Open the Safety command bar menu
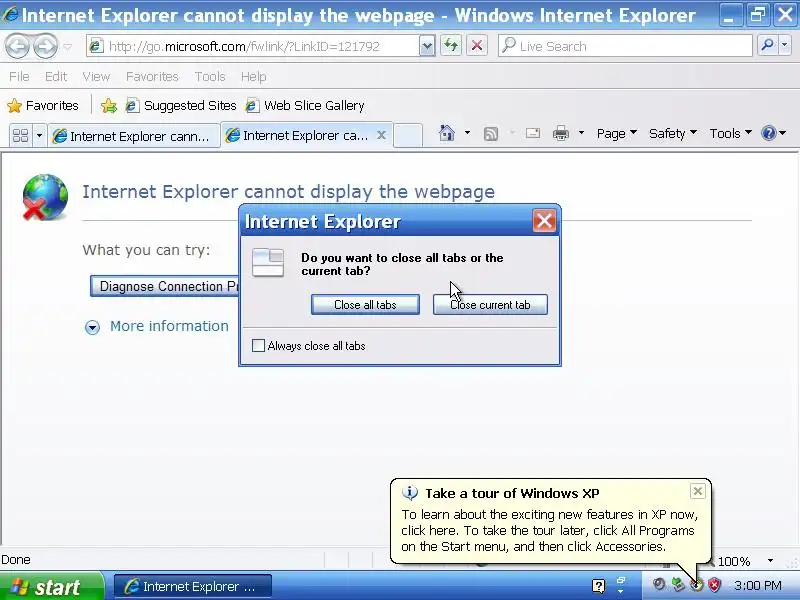The width and height of the screenshot is (800, 600). pos(672,134)
